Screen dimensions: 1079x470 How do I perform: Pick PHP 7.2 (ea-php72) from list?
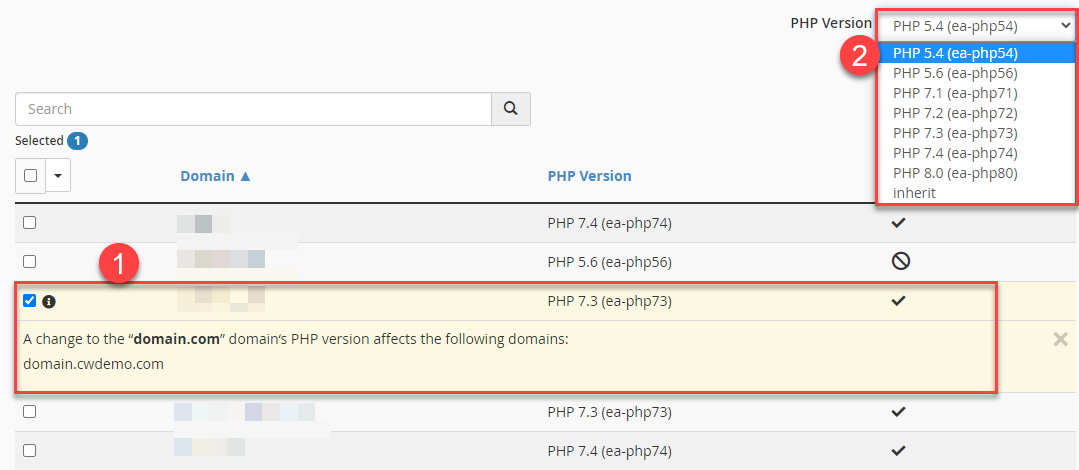pos(955,113)
